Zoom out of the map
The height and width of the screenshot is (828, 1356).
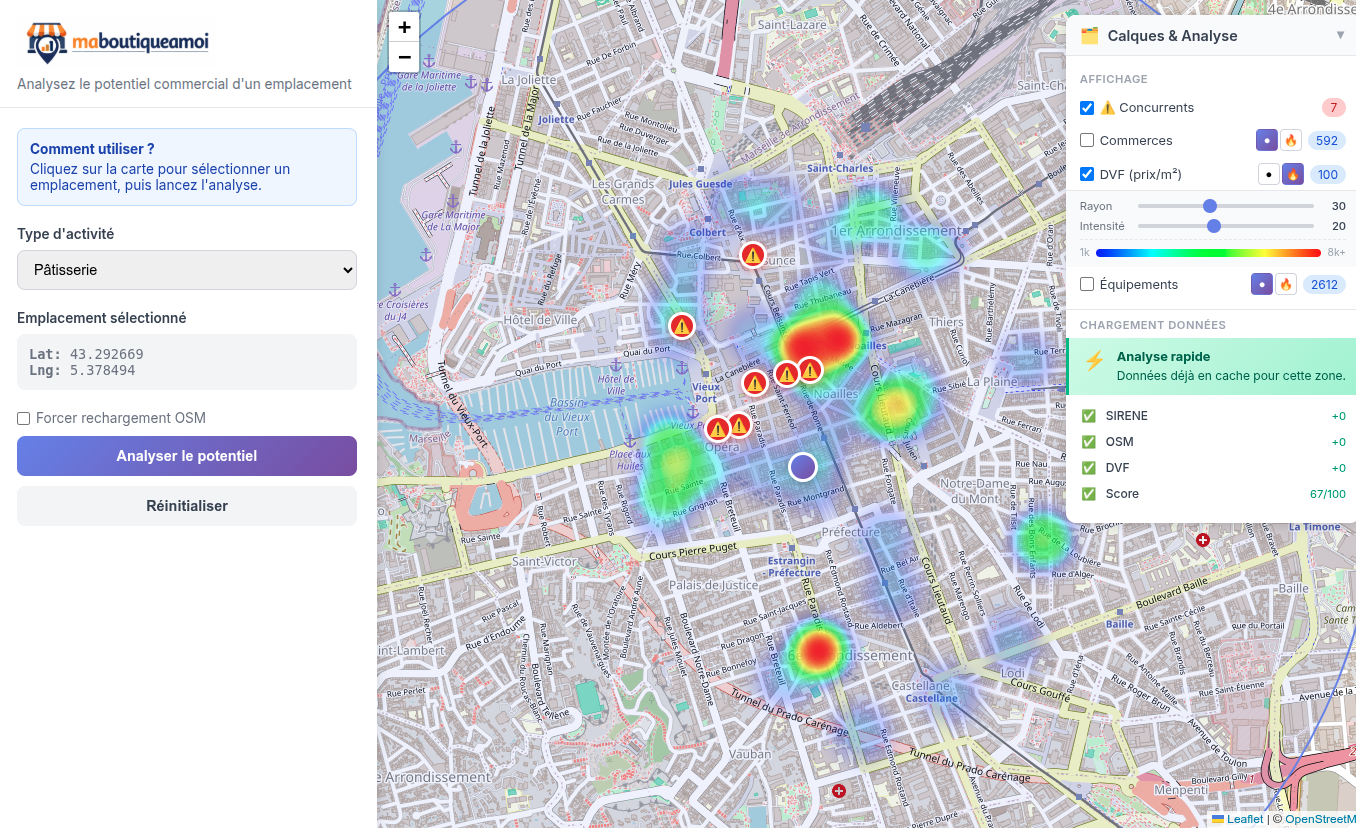coord(404,57)
